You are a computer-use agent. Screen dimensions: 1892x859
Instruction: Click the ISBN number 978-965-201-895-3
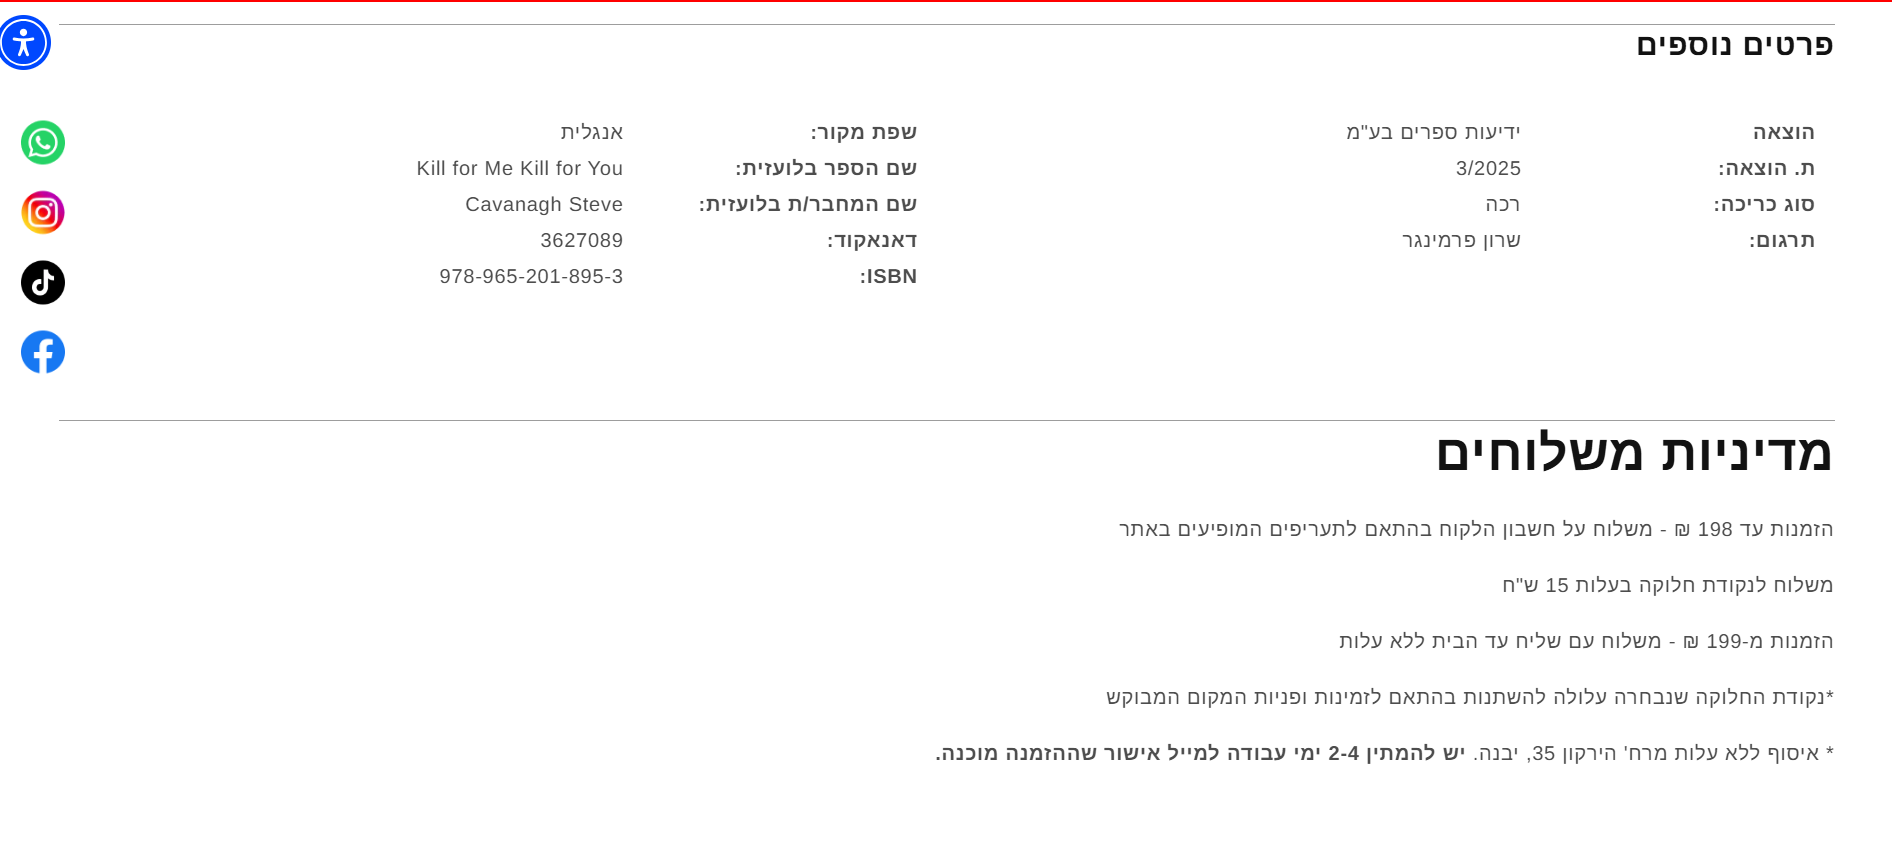click(530, 276)
